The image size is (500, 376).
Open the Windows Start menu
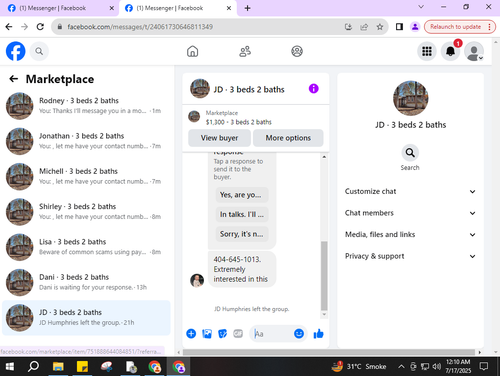click(10, 367)
